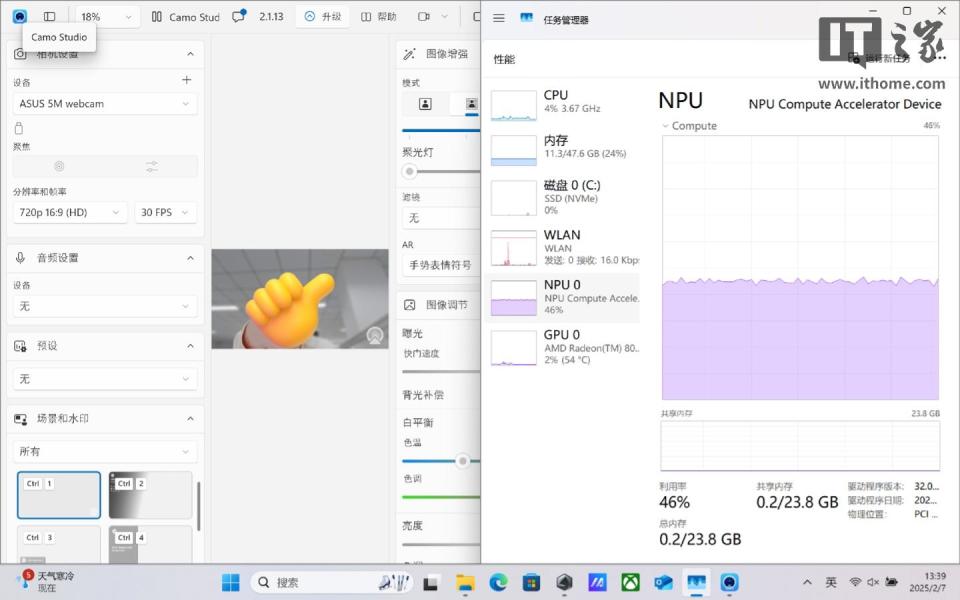Collapse the Compute section in Task Manager
Viewport: 960px width, 600px height.
tap(666, 126)
